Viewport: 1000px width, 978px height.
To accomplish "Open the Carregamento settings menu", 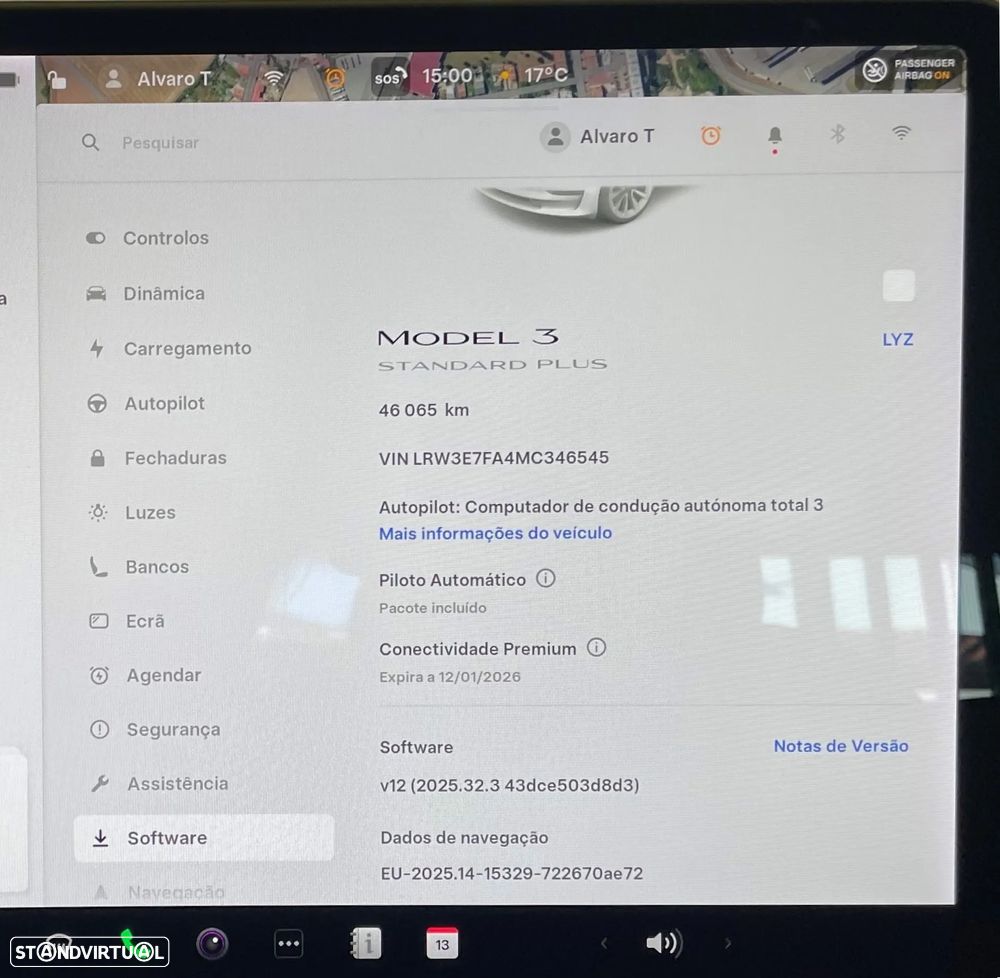I will (x=169, y=348).
